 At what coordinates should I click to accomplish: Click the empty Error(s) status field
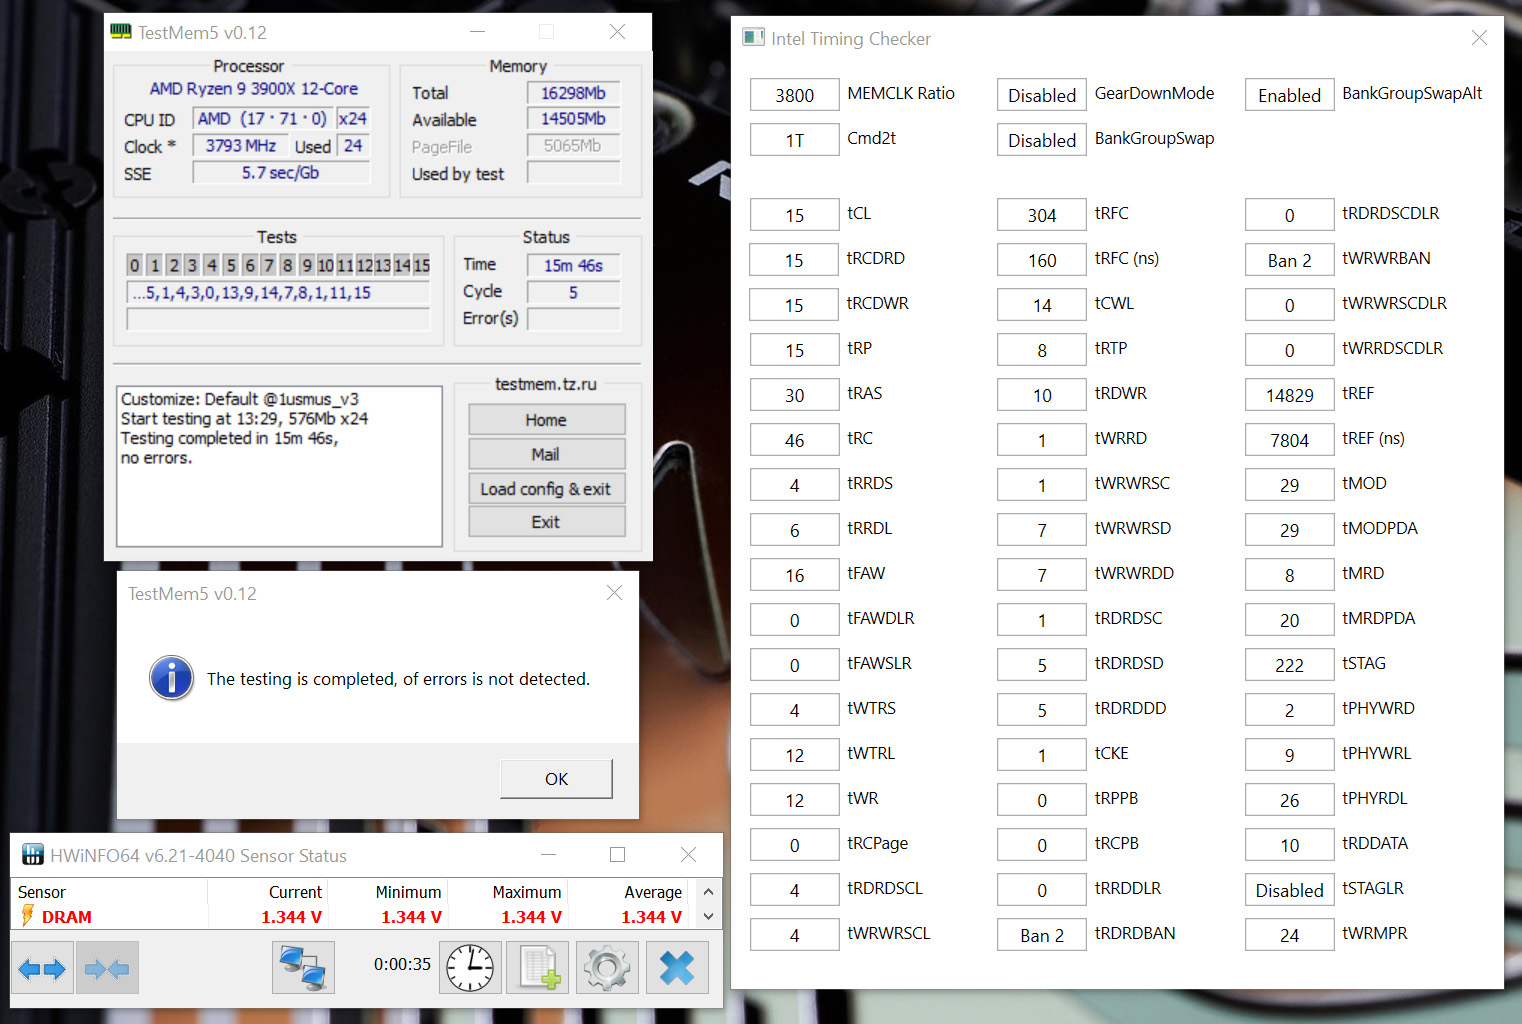click(x=573, y=319)
